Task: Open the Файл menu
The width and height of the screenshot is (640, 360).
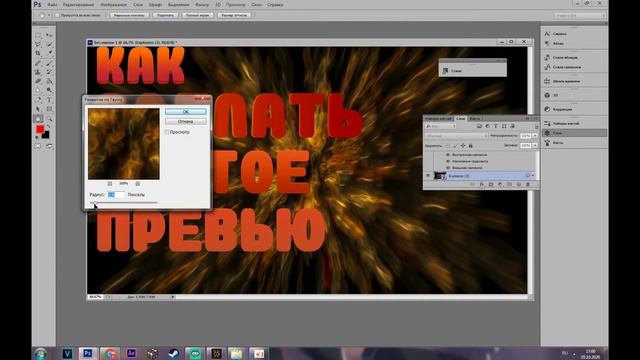Action: click(x=52, y=4)
